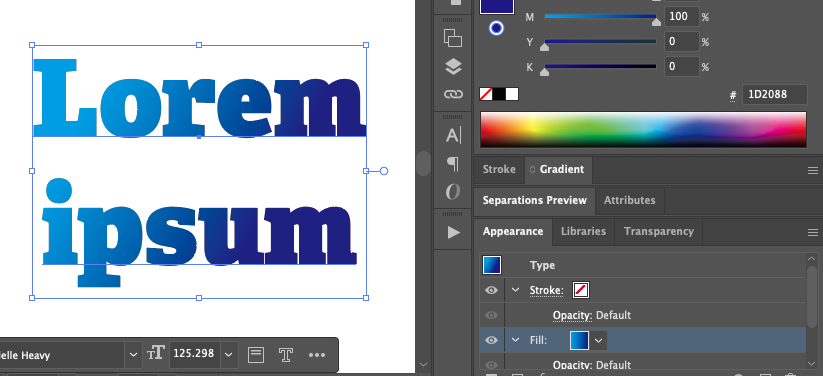Click the Stroke: link in Appearance
823x376 pixels.
(546, 290)
